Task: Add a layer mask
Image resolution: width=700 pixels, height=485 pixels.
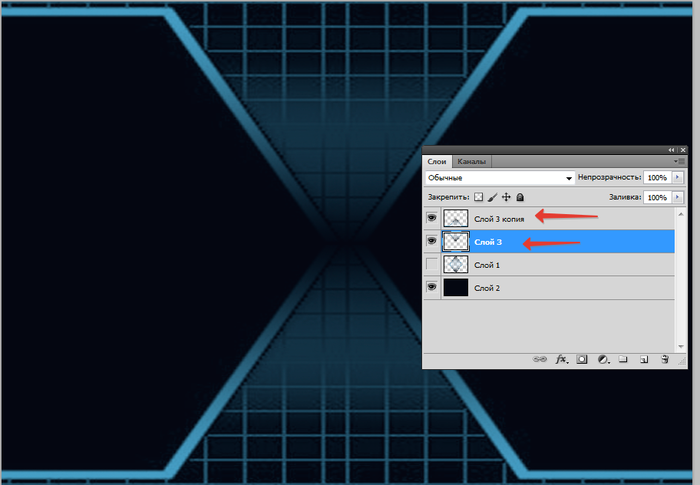Action: [x=582, y=359]
